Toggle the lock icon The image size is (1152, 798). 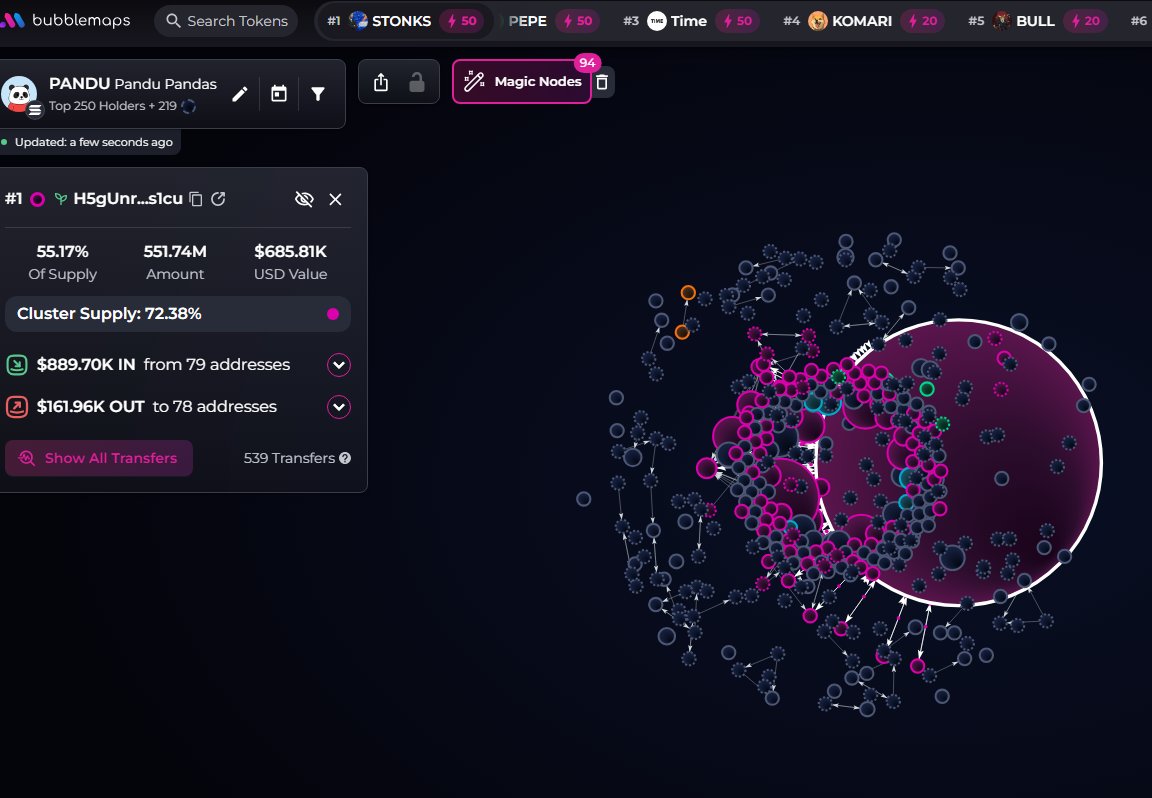(x=417, y=82)
